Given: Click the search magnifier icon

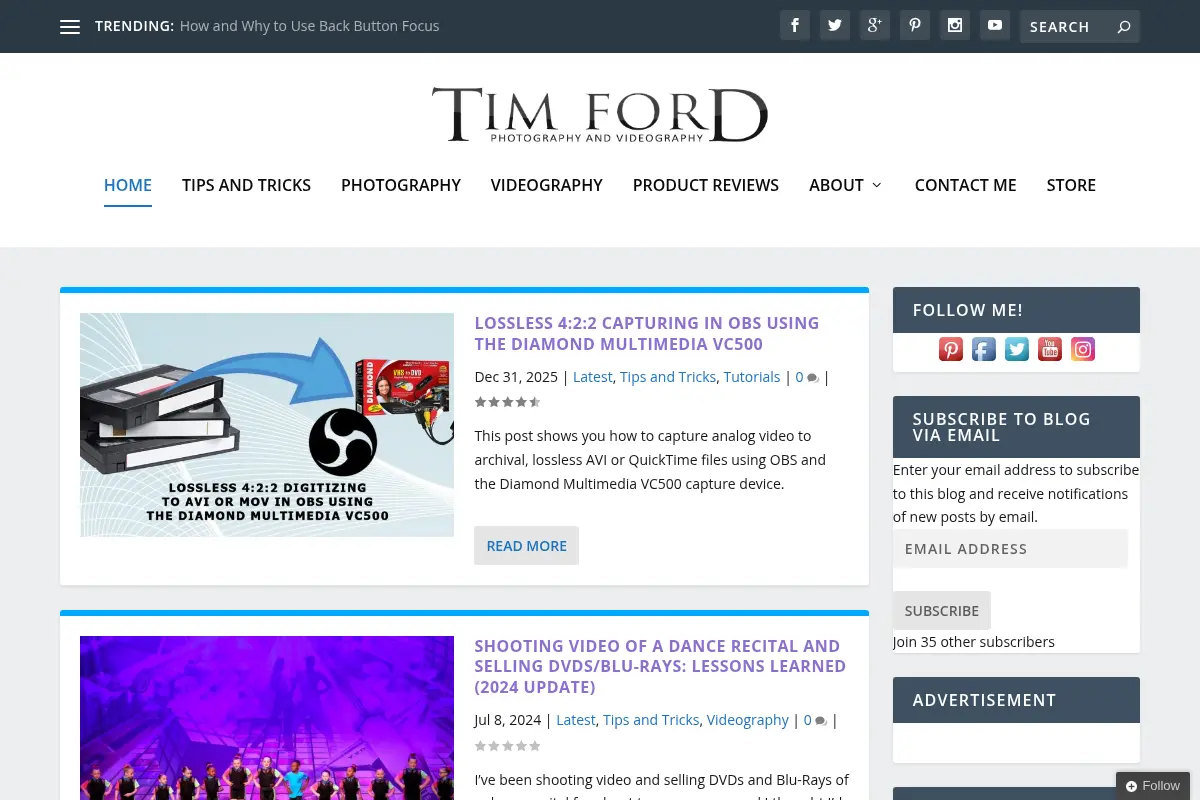Looking at the screenshot, I should pos(1124,27).
